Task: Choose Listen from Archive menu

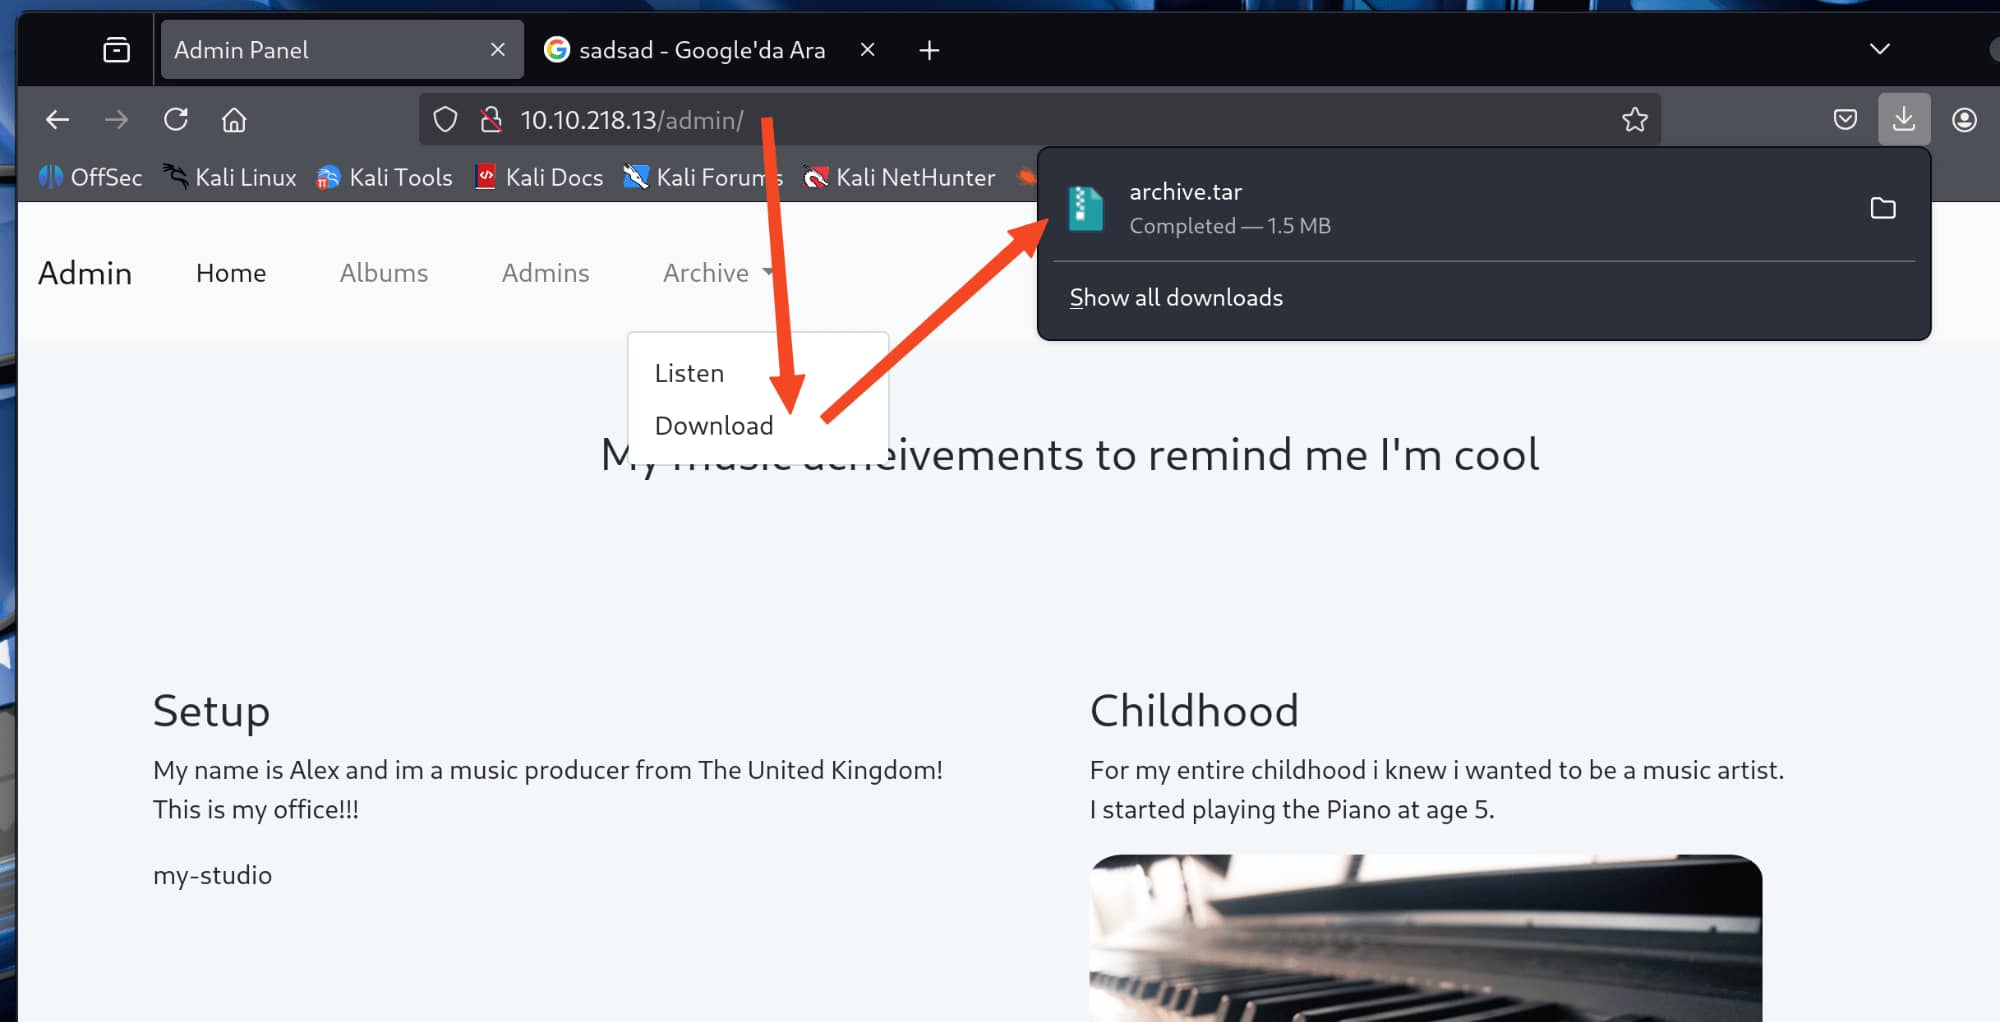Action: coord(689,373)
